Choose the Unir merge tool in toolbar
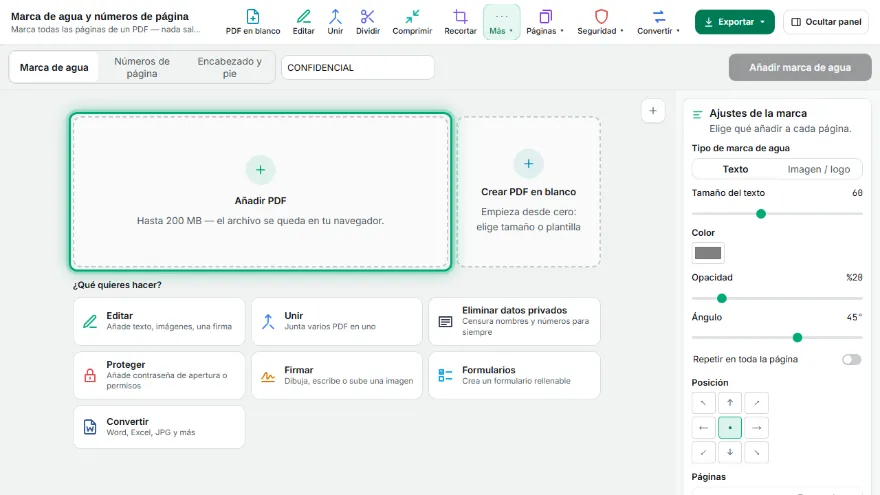The width and height of the screenshot is (880, 495). click(335, 22)
